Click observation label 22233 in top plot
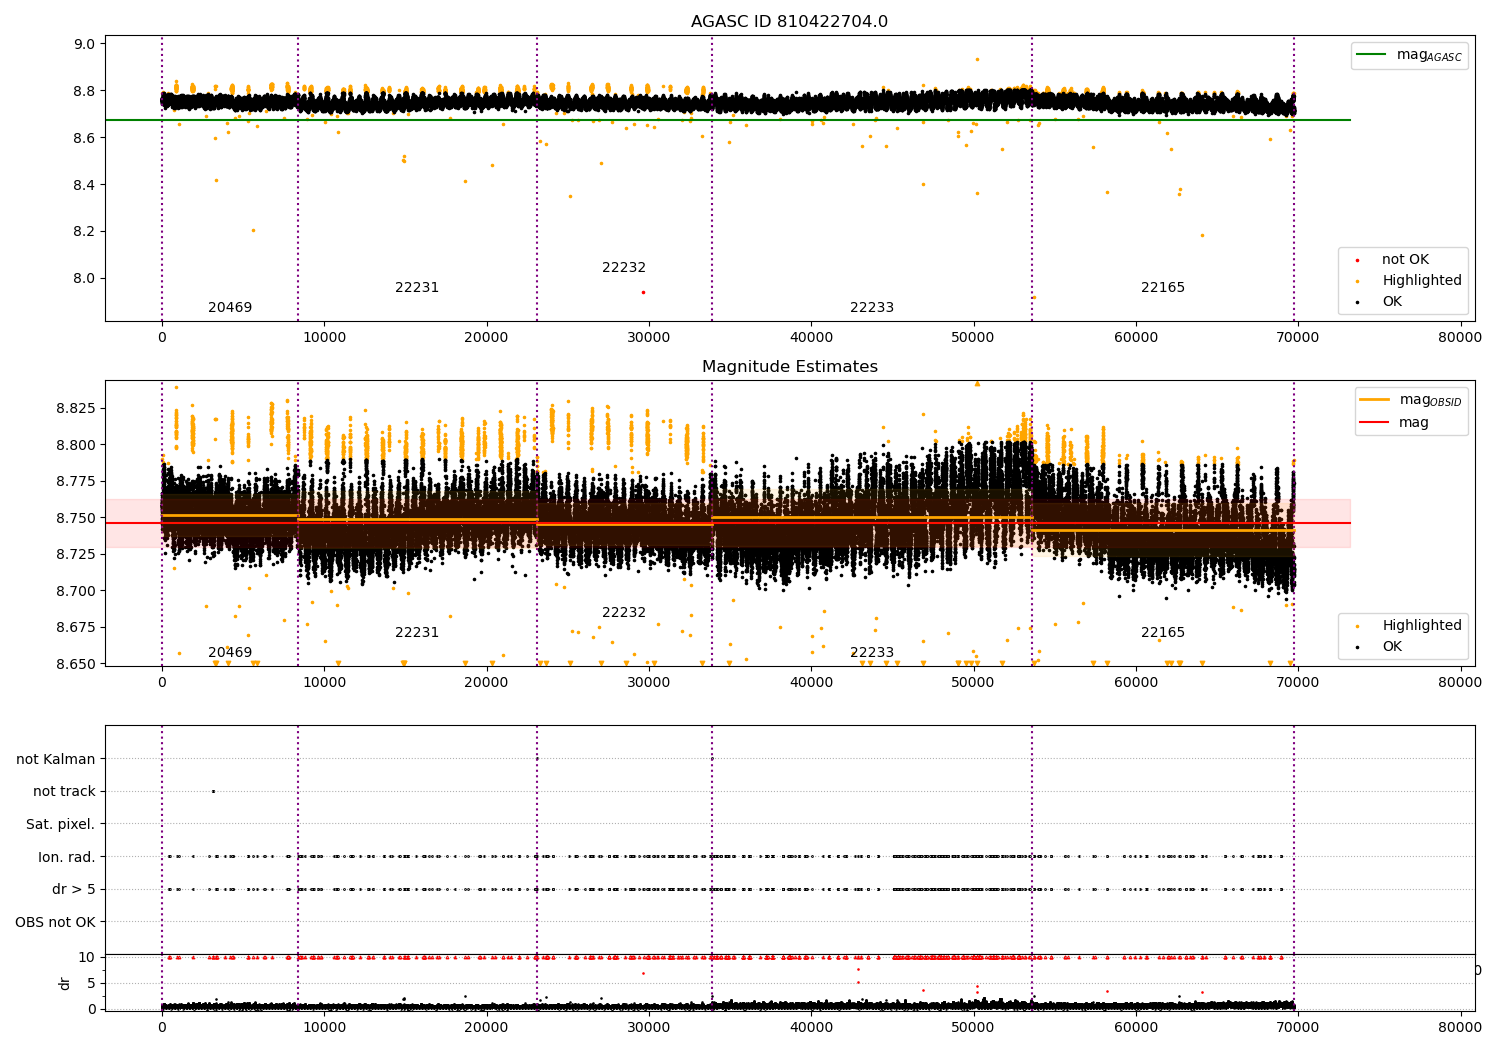Screen dimensions: 1500x1050 (x=872, y=308)
